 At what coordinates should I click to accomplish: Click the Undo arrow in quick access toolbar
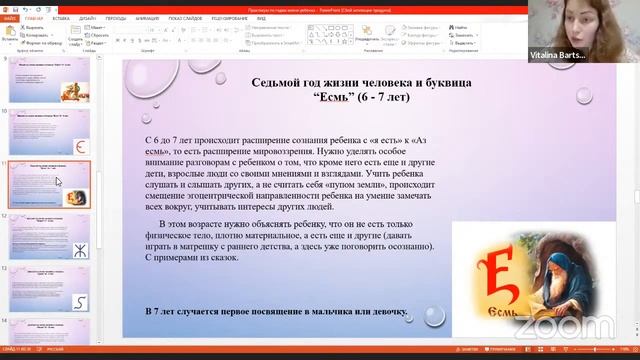coord(25,10)
